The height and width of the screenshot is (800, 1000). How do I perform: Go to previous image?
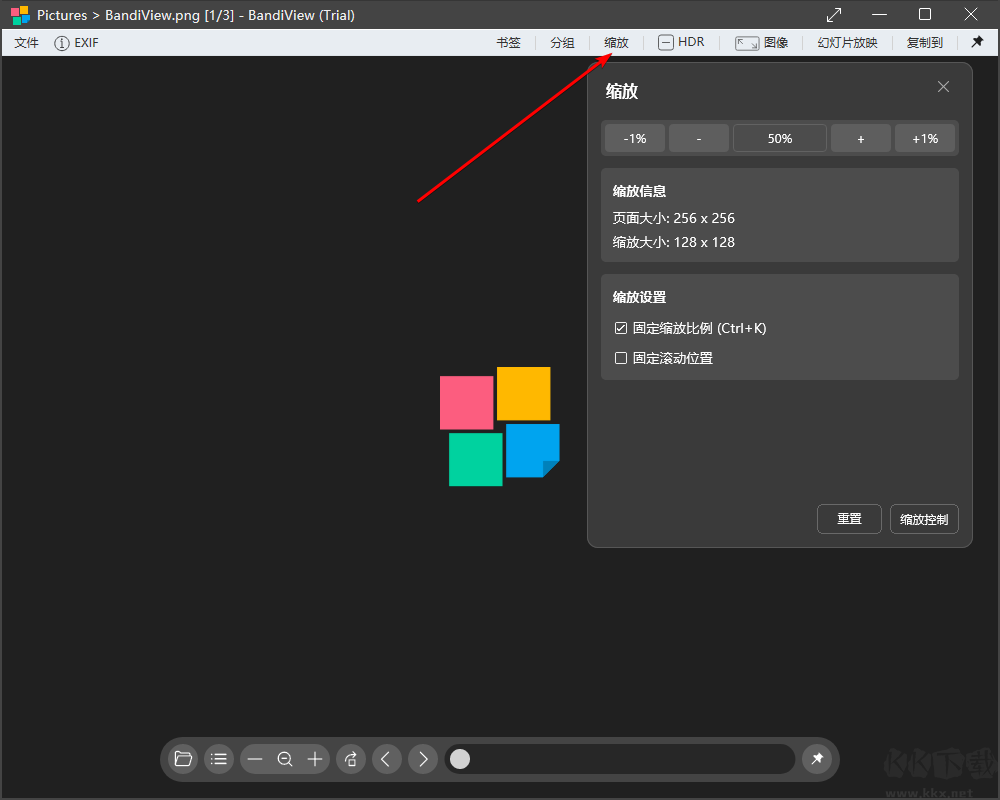click(x=386, y=759)
